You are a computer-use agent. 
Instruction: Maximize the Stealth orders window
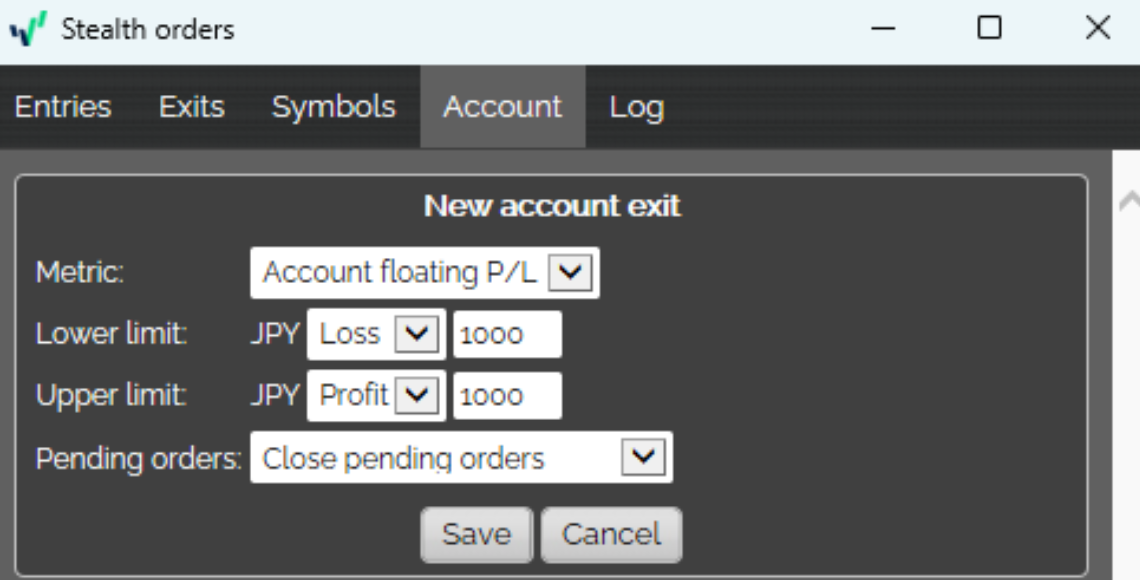[989, 29]
